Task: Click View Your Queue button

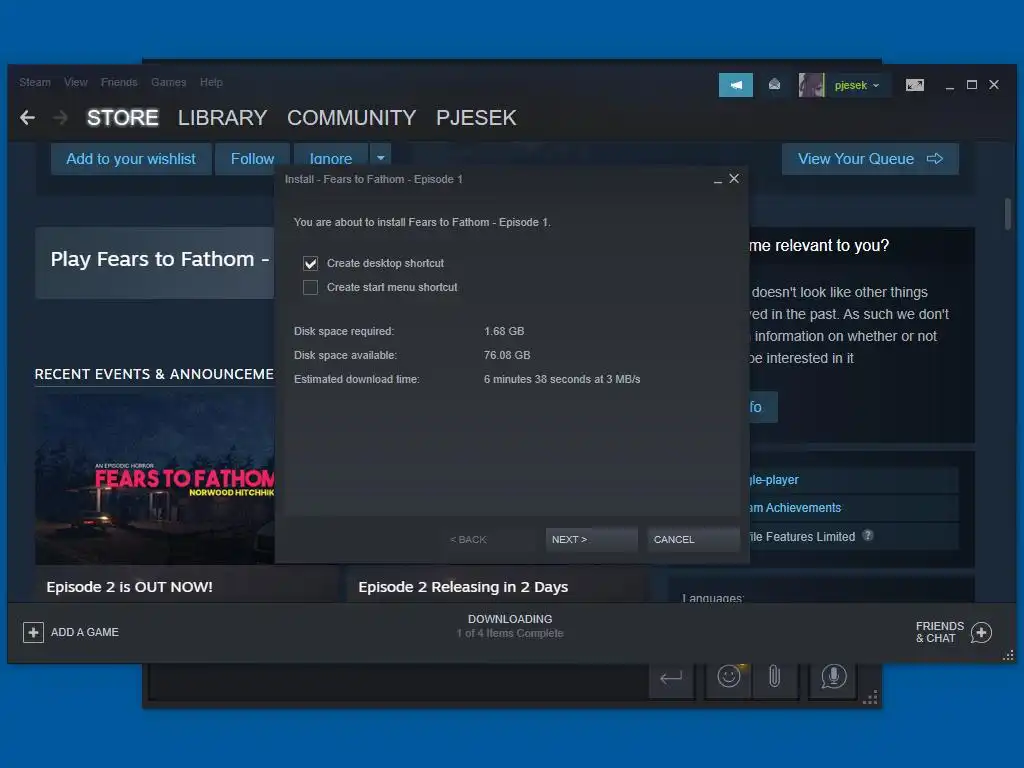Action: [870, 159]
